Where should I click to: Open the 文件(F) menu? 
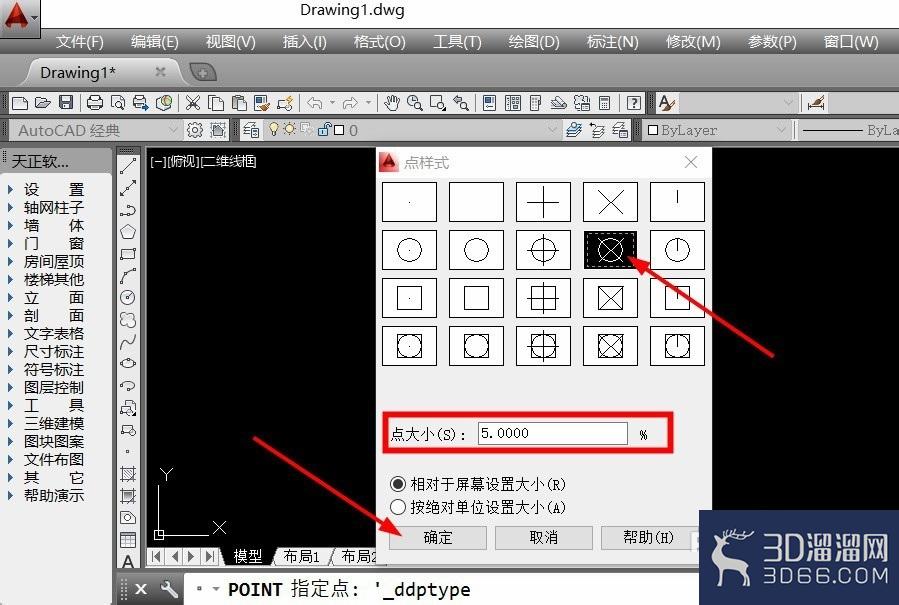pos(80,42)
